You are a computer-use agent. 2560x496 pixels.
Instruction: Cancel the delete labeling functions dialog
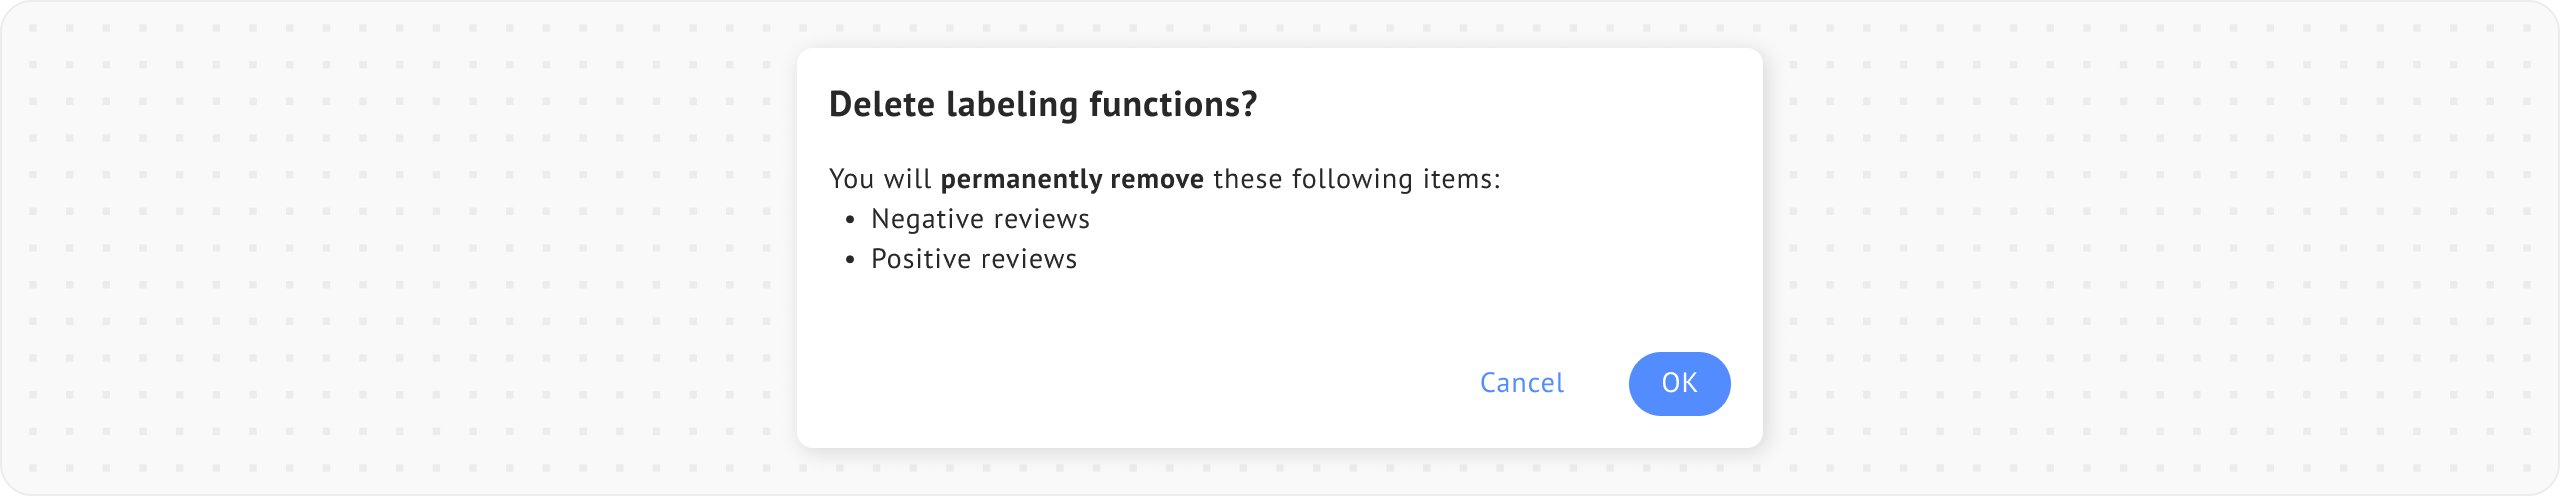1521,383
